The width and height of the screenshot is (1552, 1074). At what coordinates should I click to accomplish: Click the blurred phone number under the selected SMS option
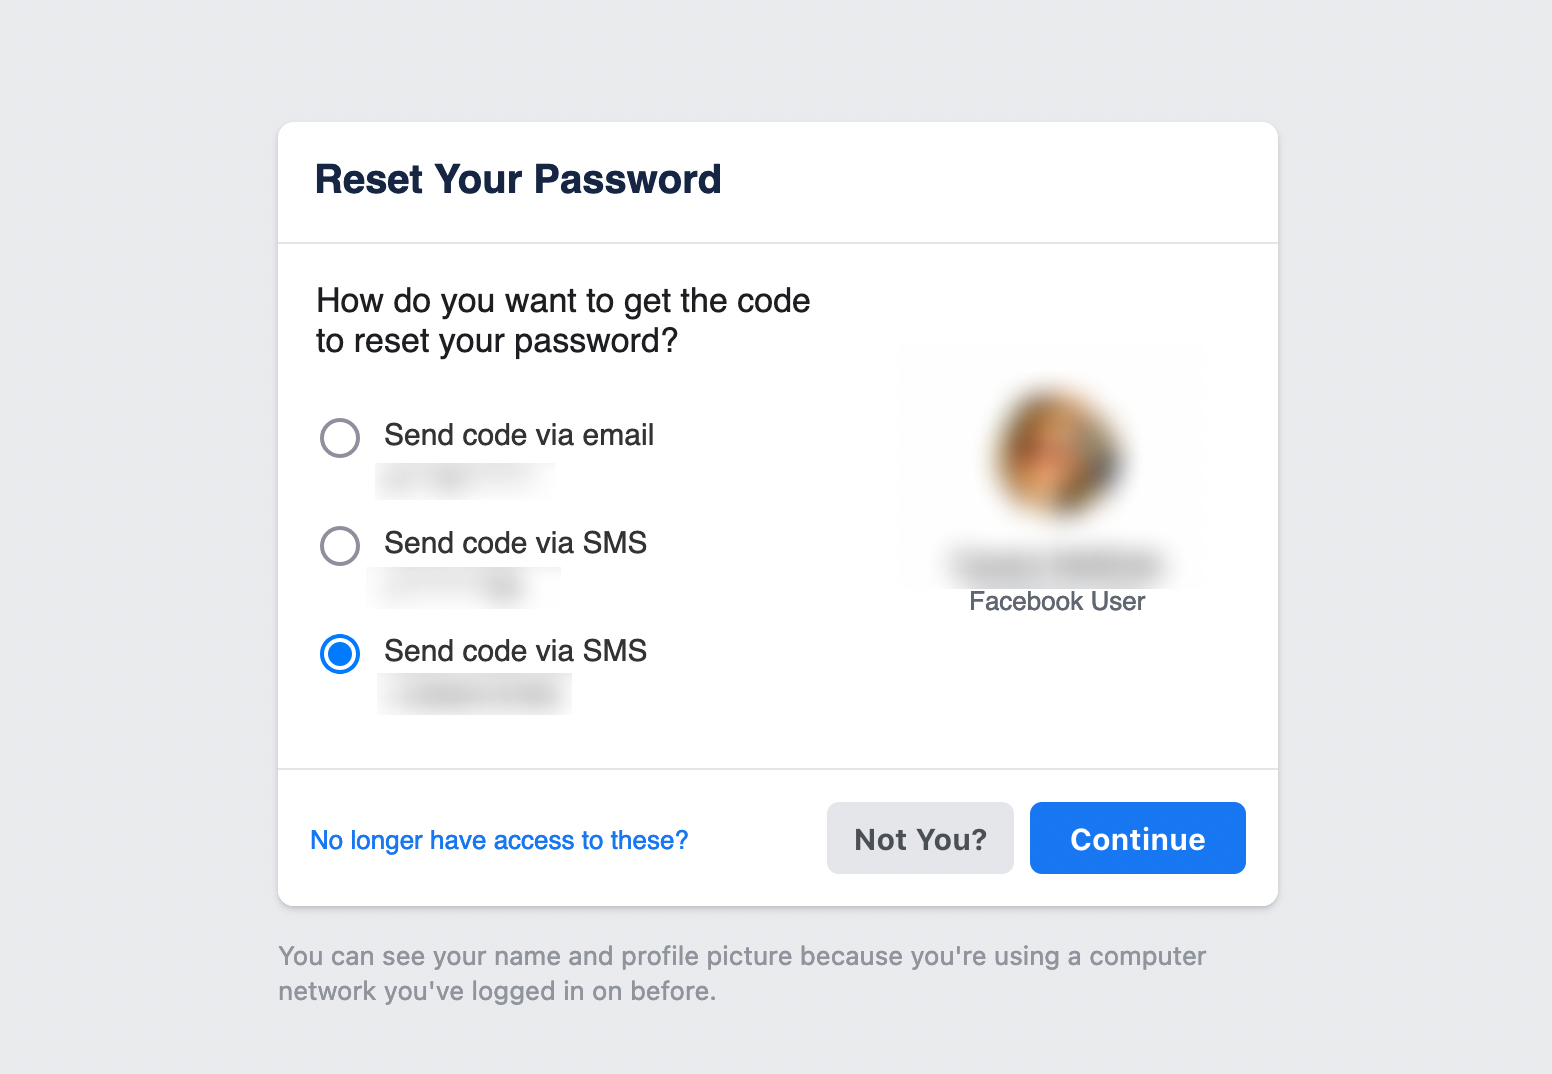pyautogui.click(x=474, y=694)
